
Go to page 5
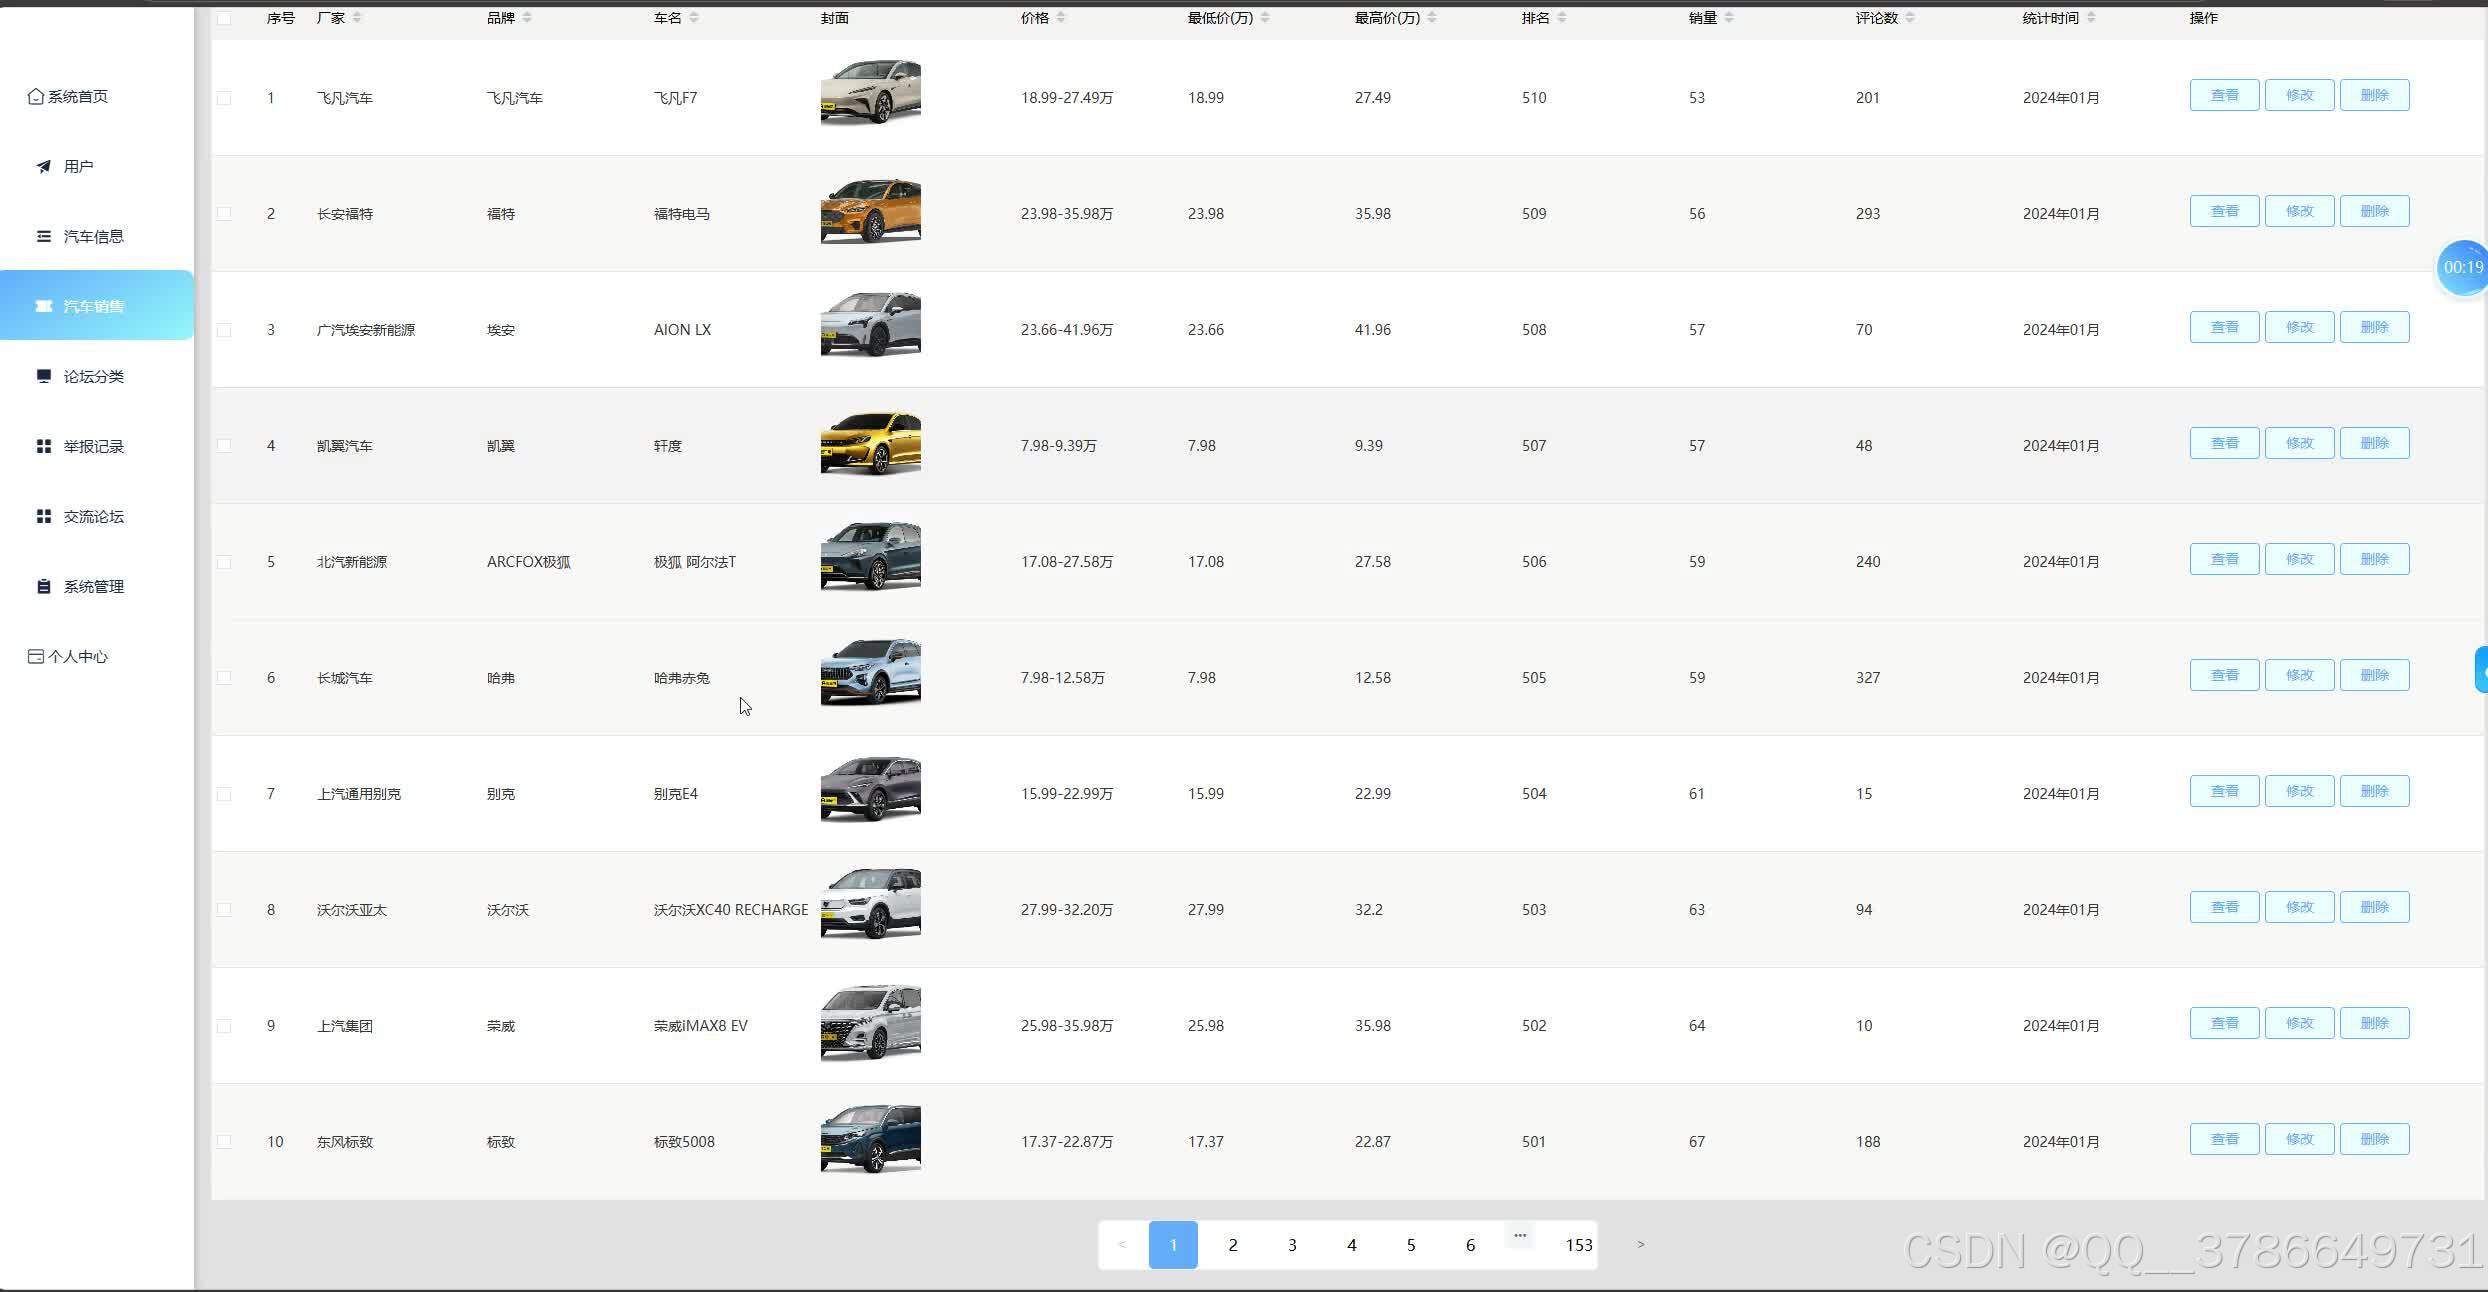click(x=1411, y=1245)
